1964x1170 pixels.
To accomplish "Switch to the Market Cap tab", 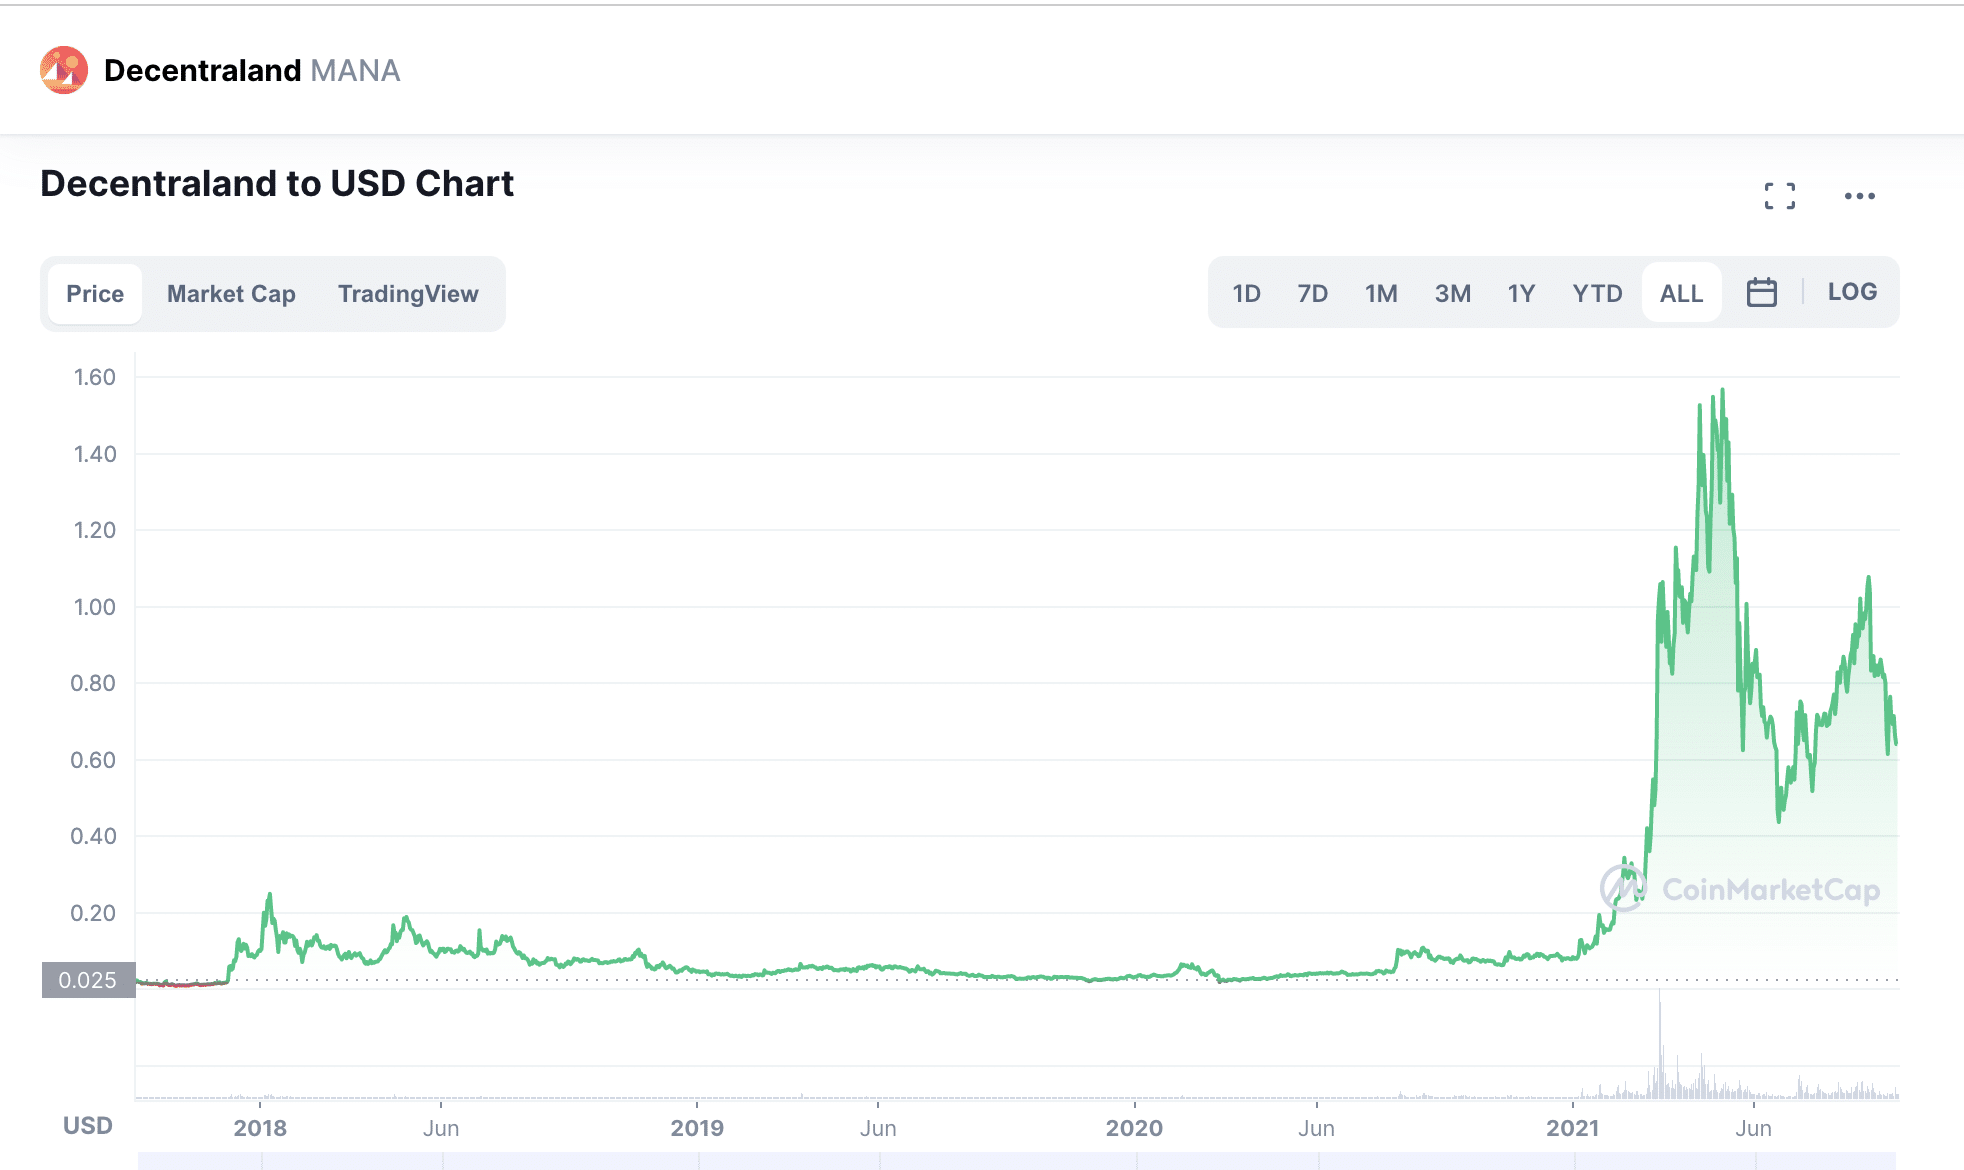I will click(231, 294).
